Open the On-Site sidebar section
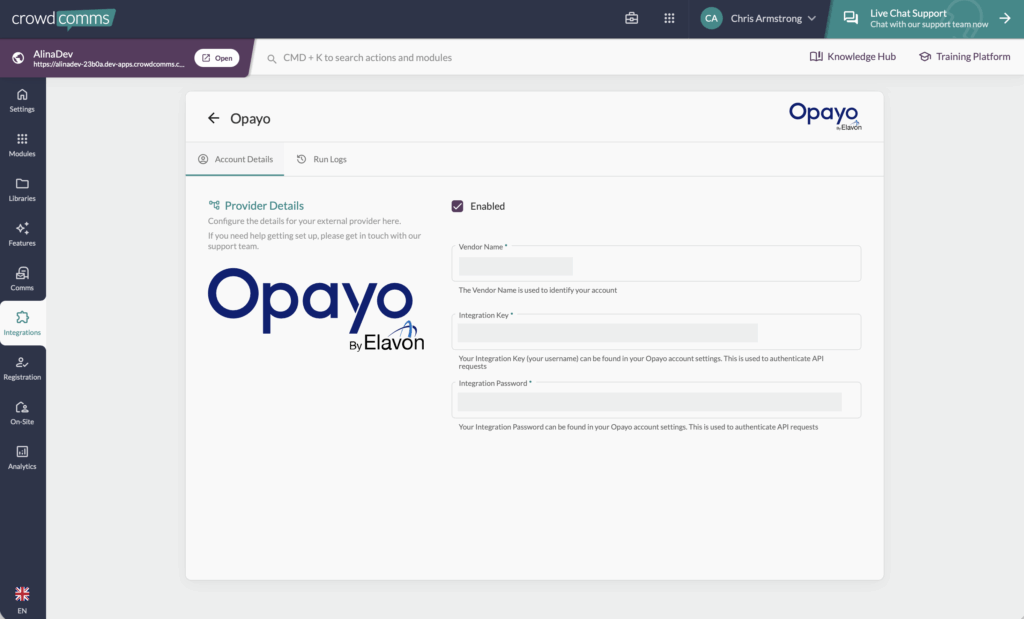The height and width of the screenshot is (619, 1024). pyautogui.click(x=22, y=412)
